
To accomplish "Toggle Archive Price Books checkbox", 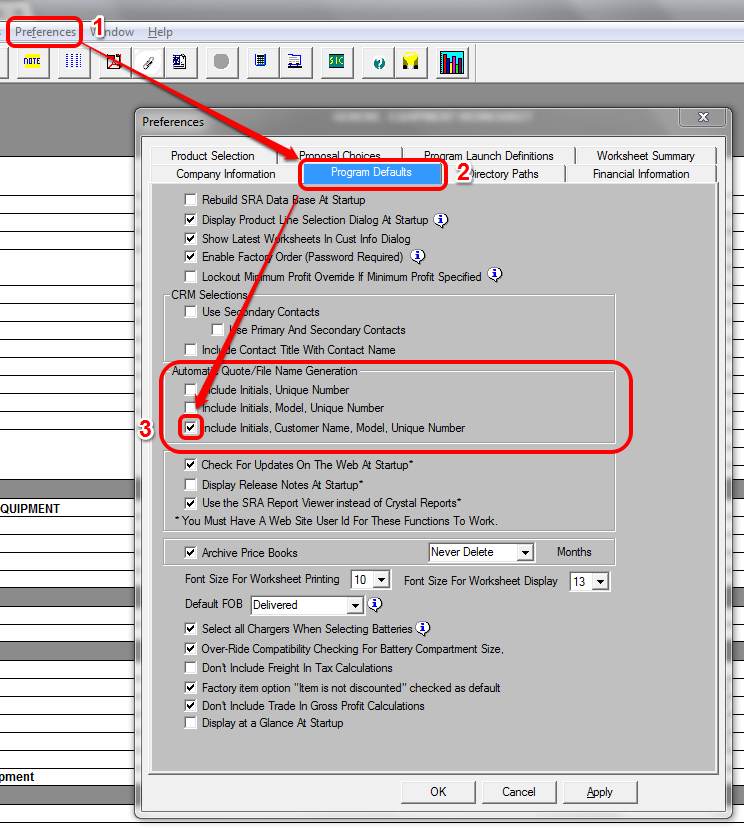I will tap(191, 552).
